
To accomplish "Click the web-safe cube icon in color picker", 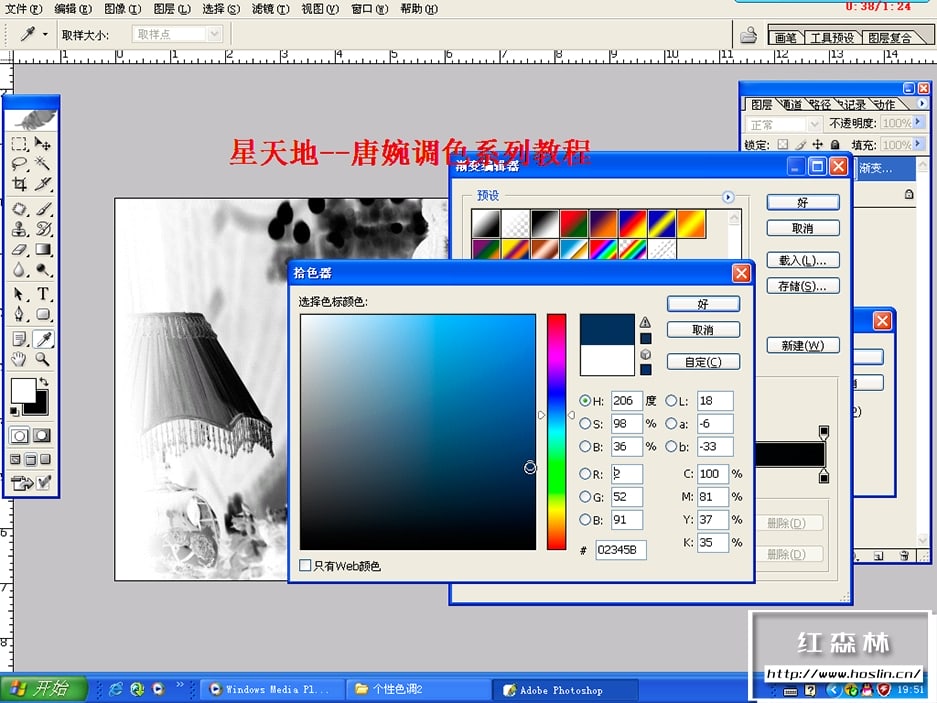I will [645, 354].
